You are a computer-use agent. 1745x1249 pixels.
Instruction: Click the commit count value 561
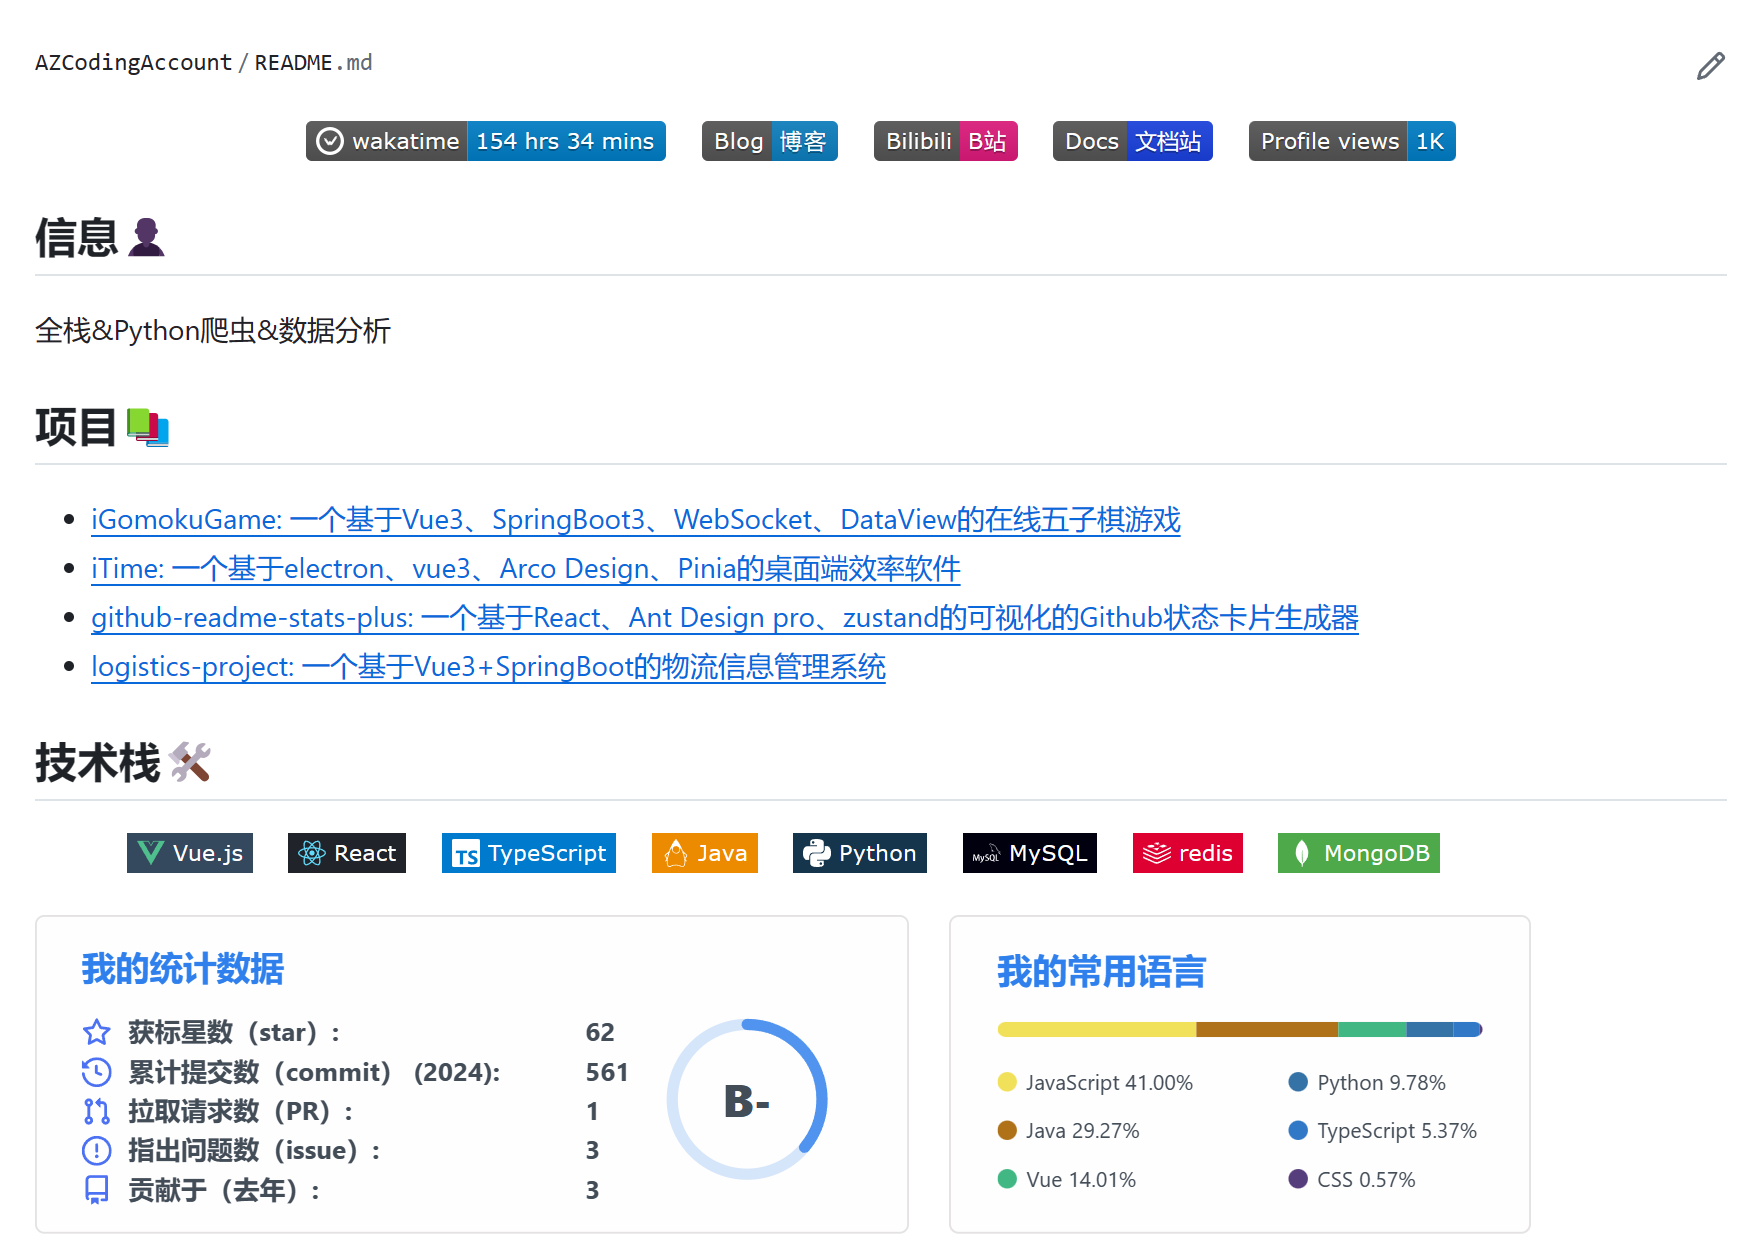[607, 1072]
